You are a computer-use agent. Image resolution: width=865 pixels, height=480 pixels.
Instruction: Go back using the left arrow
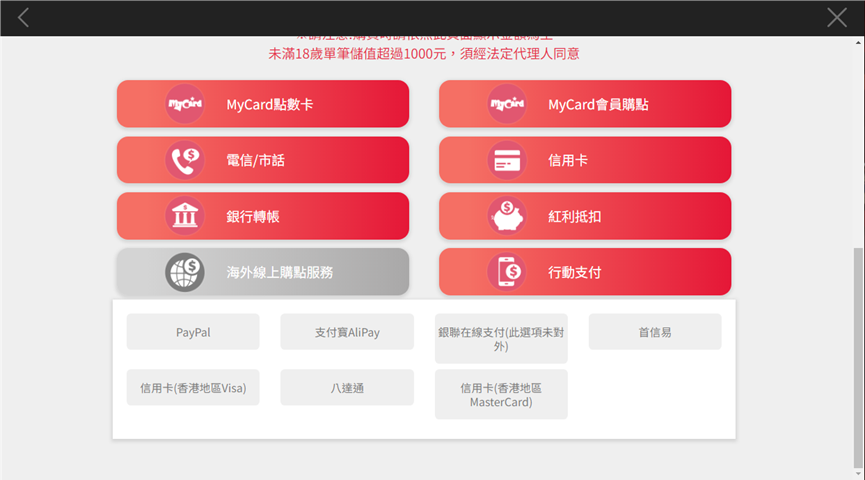(x=23, y=18)
